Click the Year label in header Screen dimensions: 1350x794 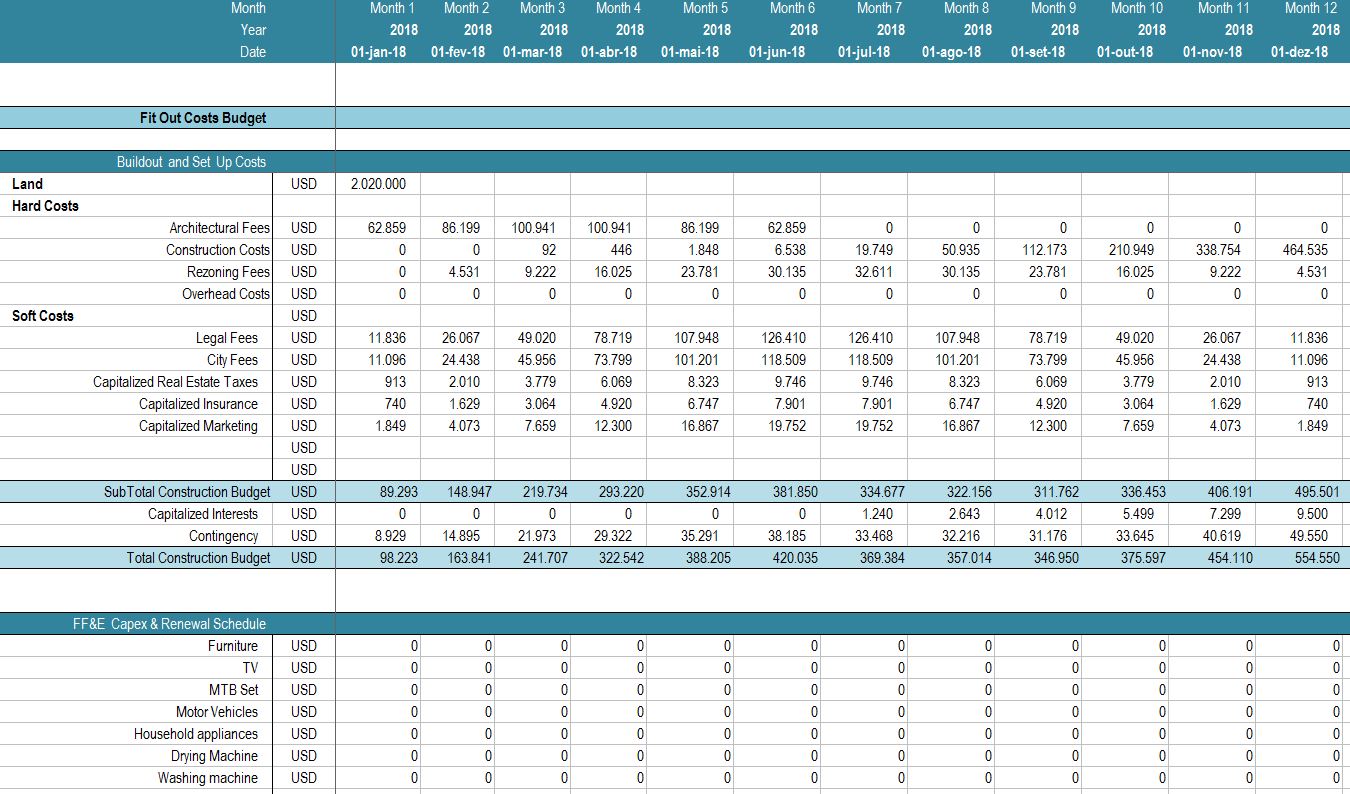pyautogui.click(x=253, y=30)
